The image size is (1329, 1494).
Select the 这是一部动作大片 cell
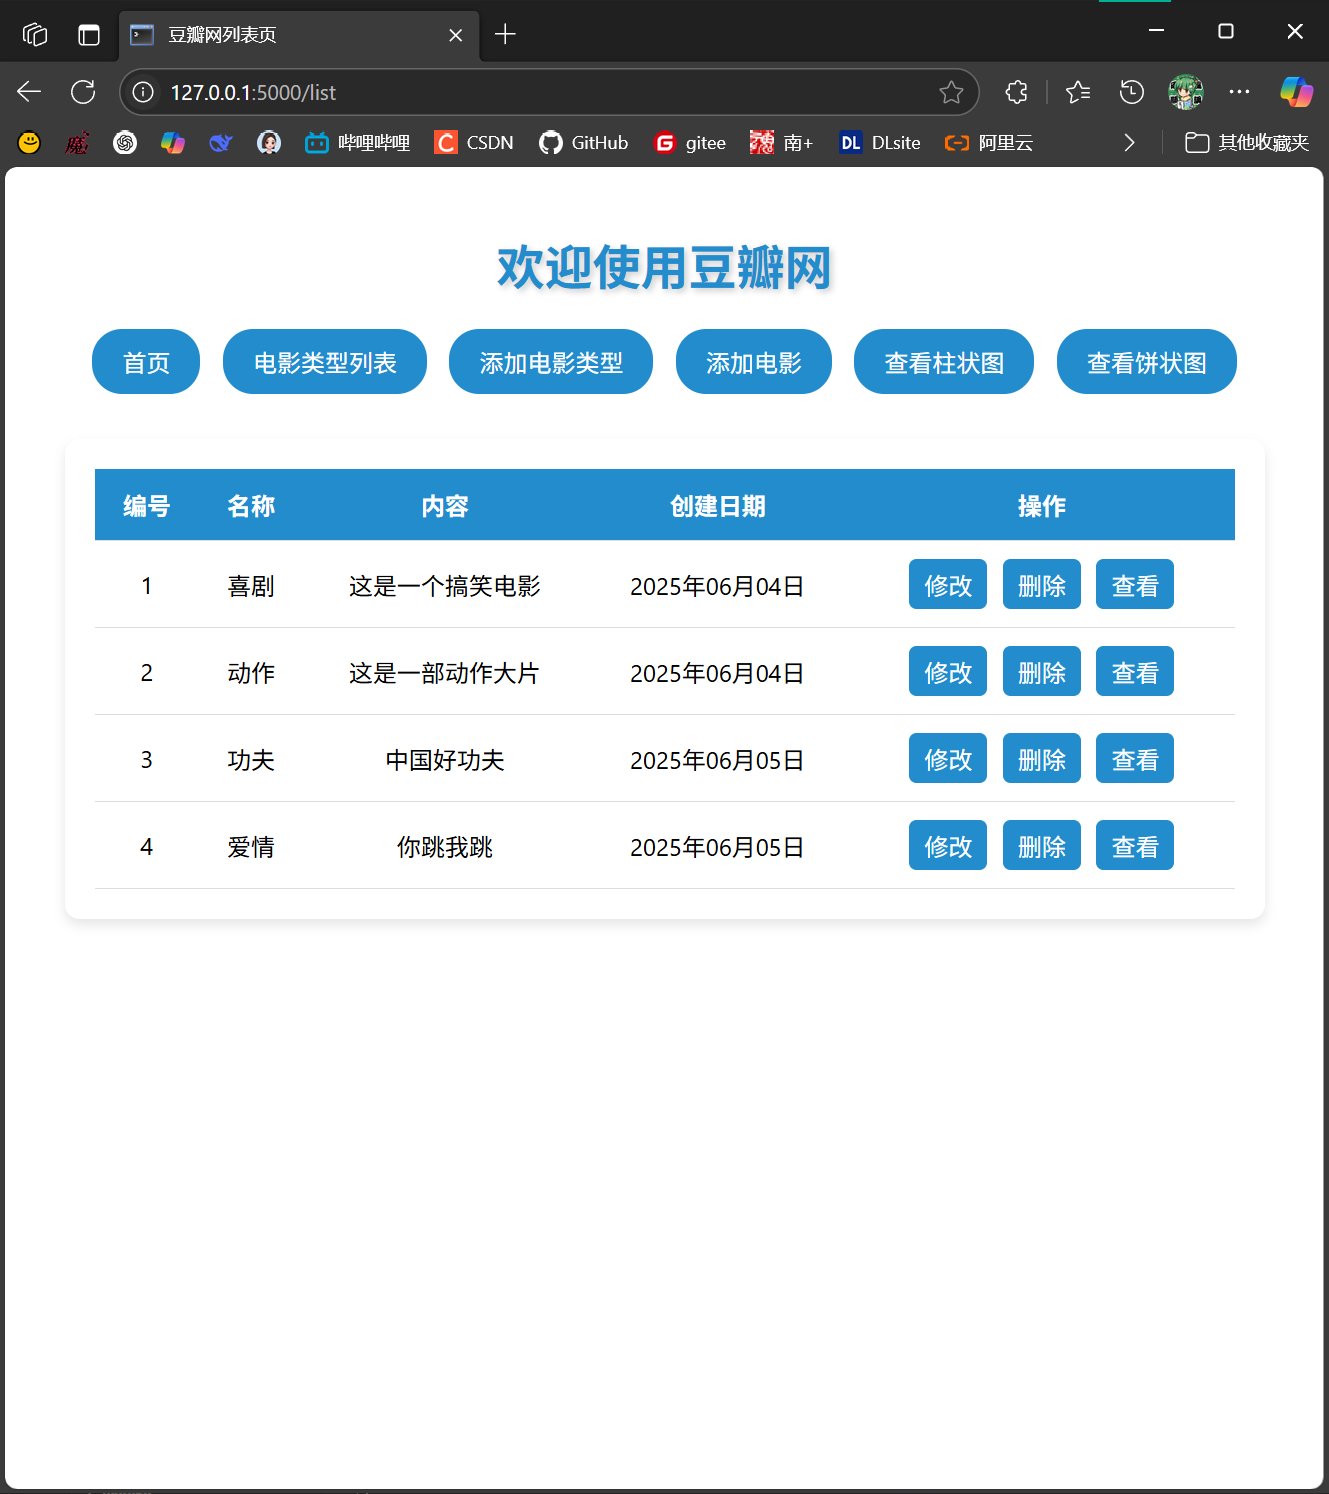click(445, 673)
